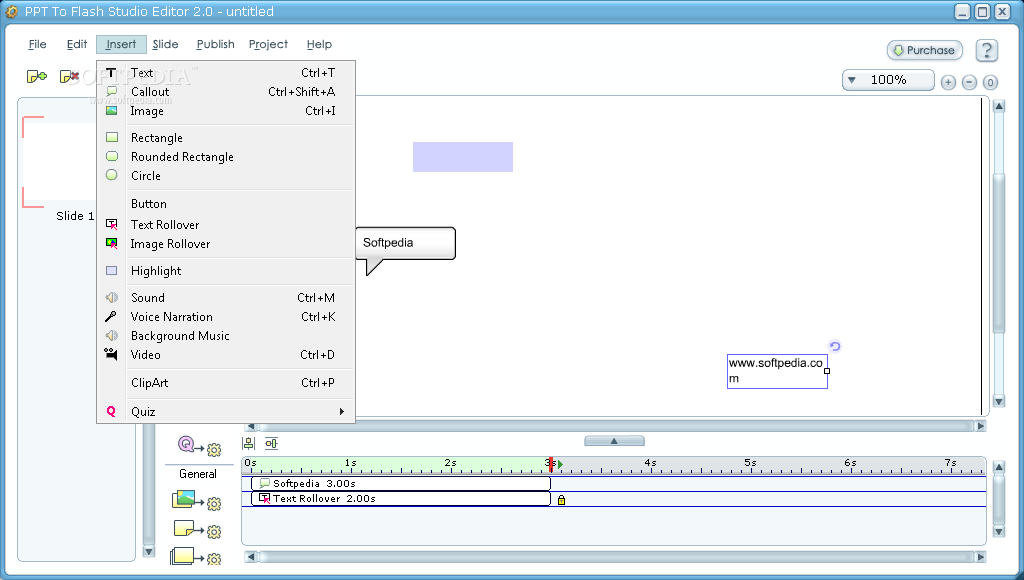The height and width of the screenshot is (580, 1024).
Task: Click the General label in settings panel
Action: point(198,474)
